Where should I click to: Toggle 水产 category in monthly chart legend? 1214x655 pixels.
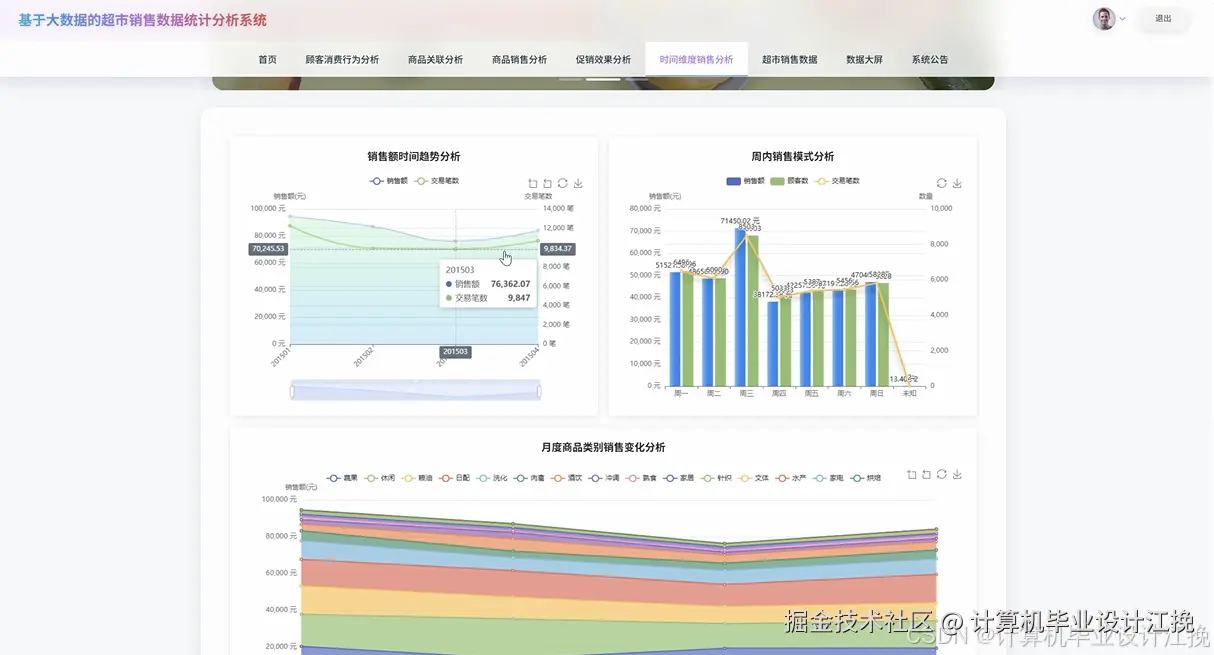791,478
